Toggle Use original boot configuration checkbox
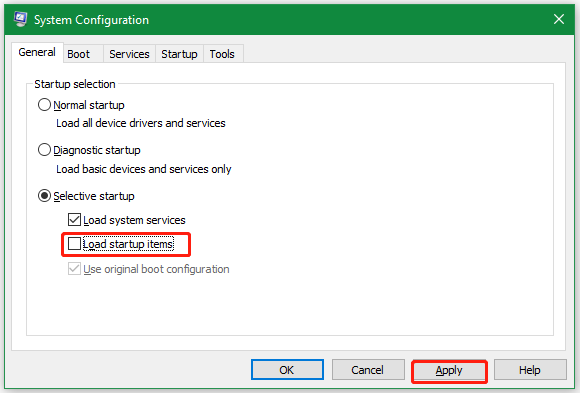This screenshot has height=393, width=580. click(x=74, y=269)
